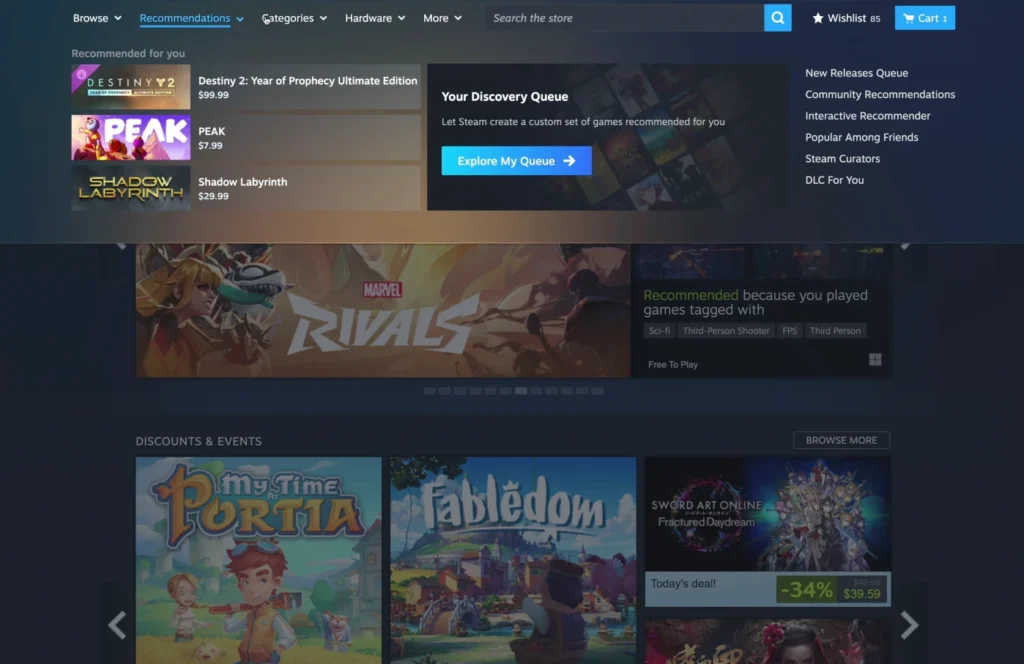Open the Steam Curators link
This screenshot has height=664, width=1024.
pyautogui.click(x=841, y=158)
